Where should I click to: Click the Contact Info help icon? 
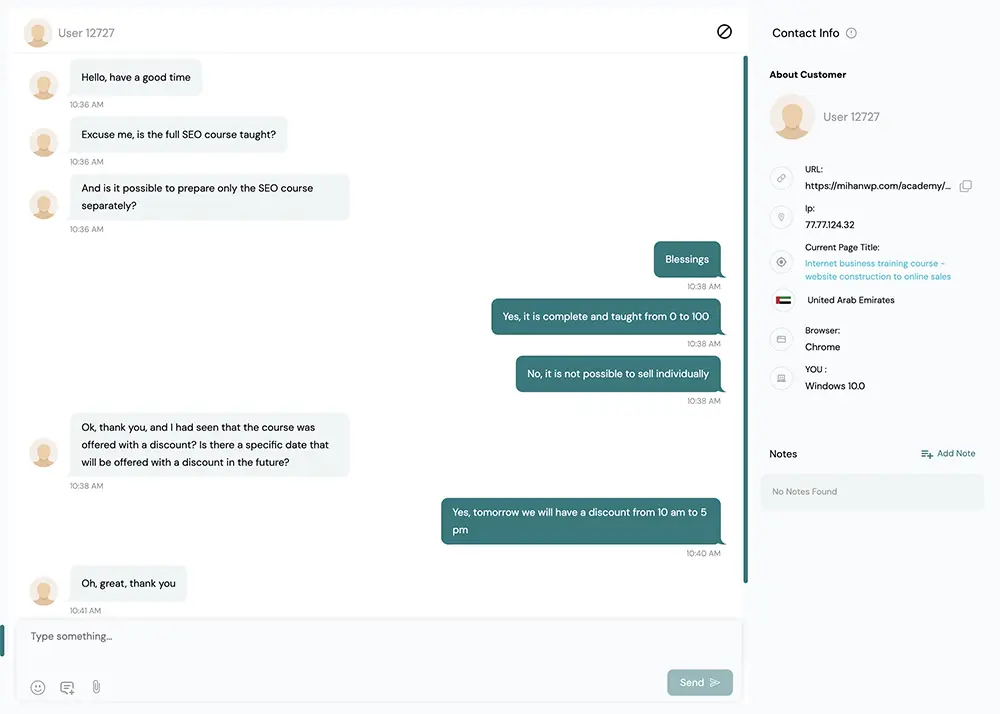click(x=851, y=33)
